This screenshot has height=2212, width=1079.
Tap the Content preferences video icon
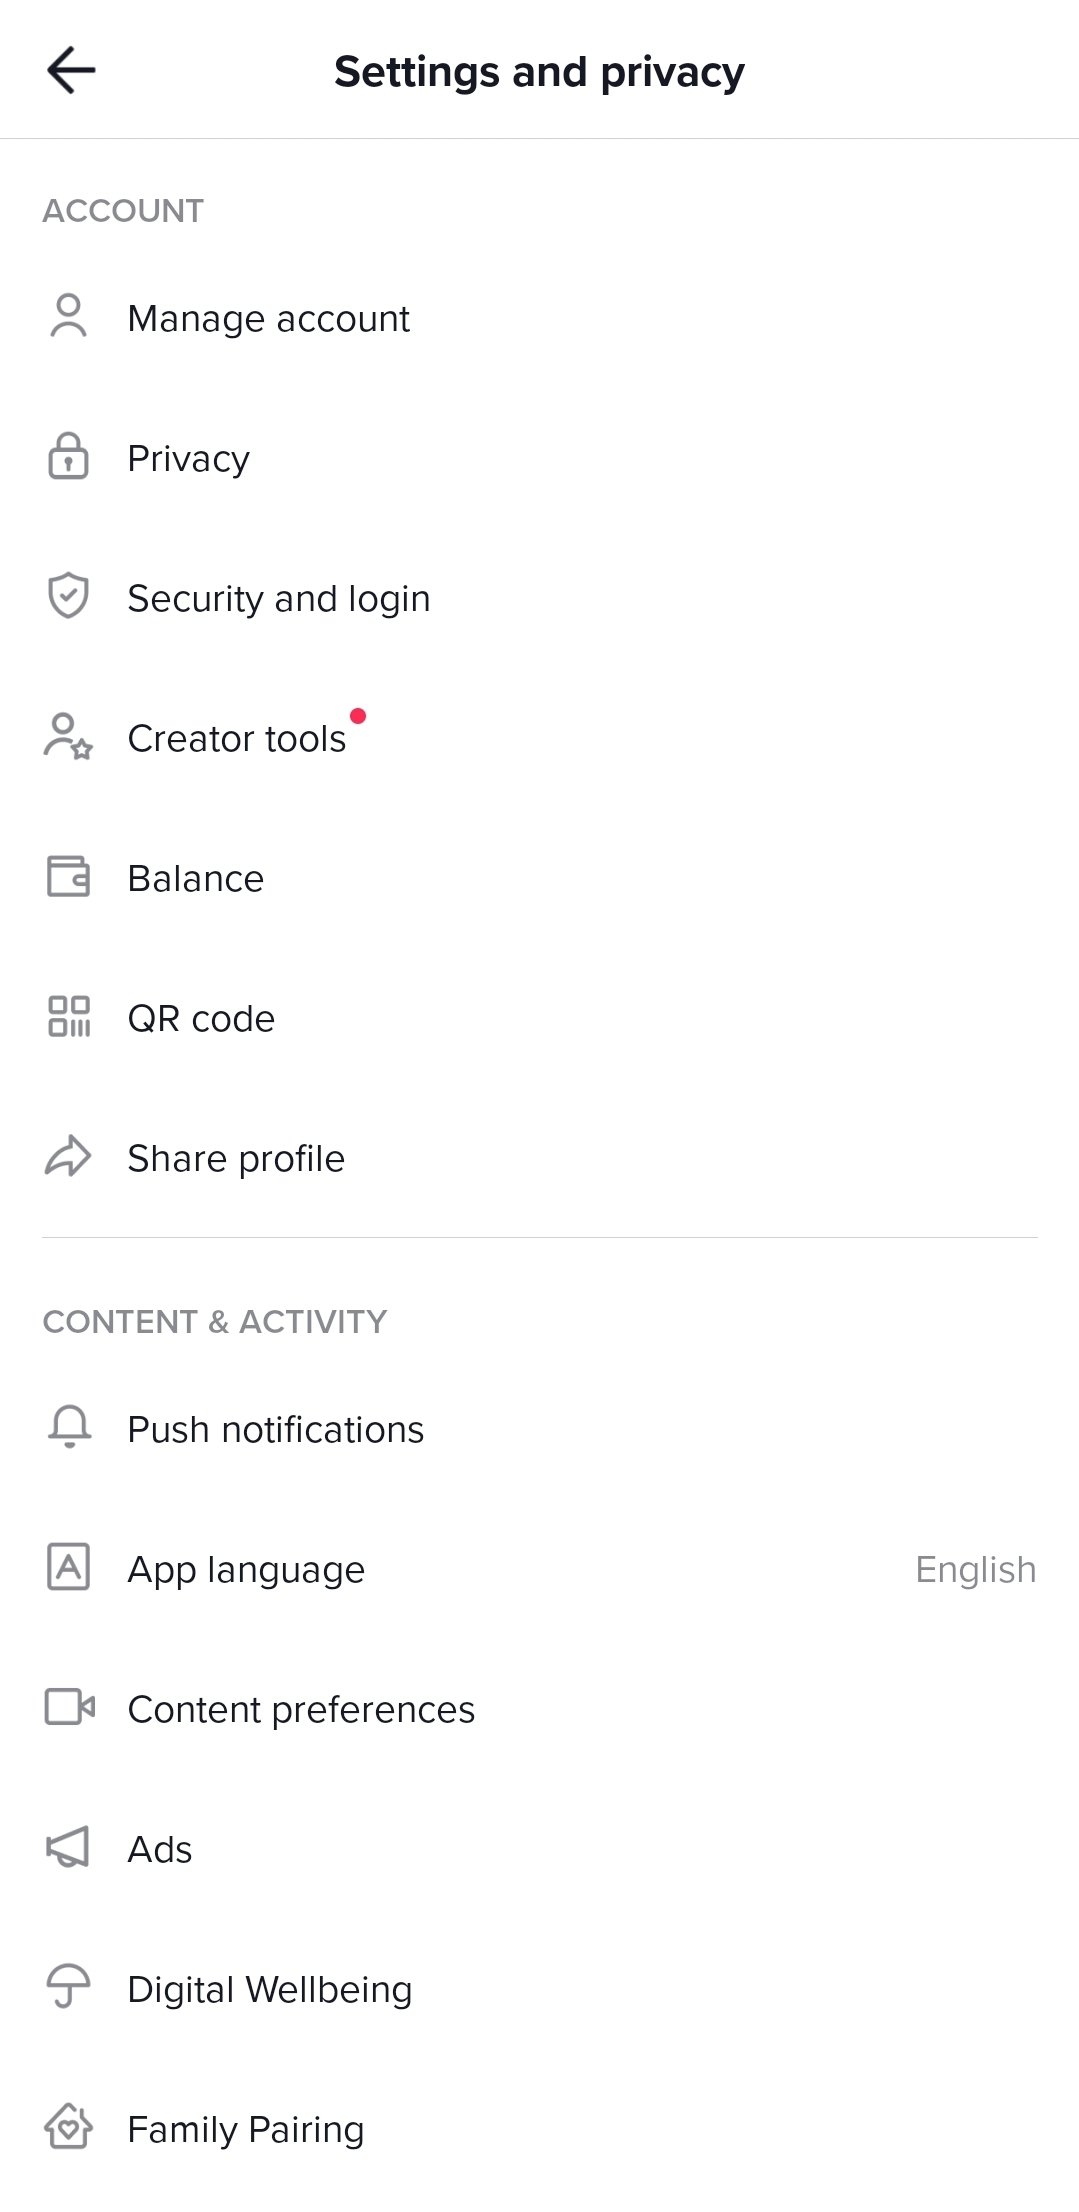(69, 1708)
